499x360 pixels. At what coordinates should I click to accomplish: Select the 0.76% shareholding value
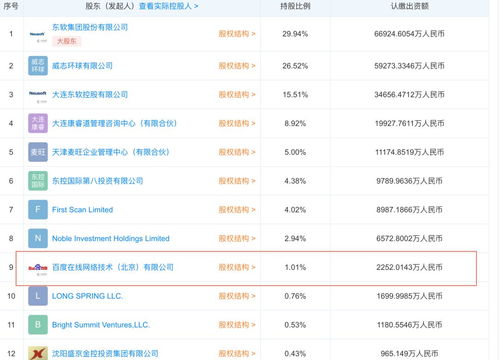[x=295, y=296]
